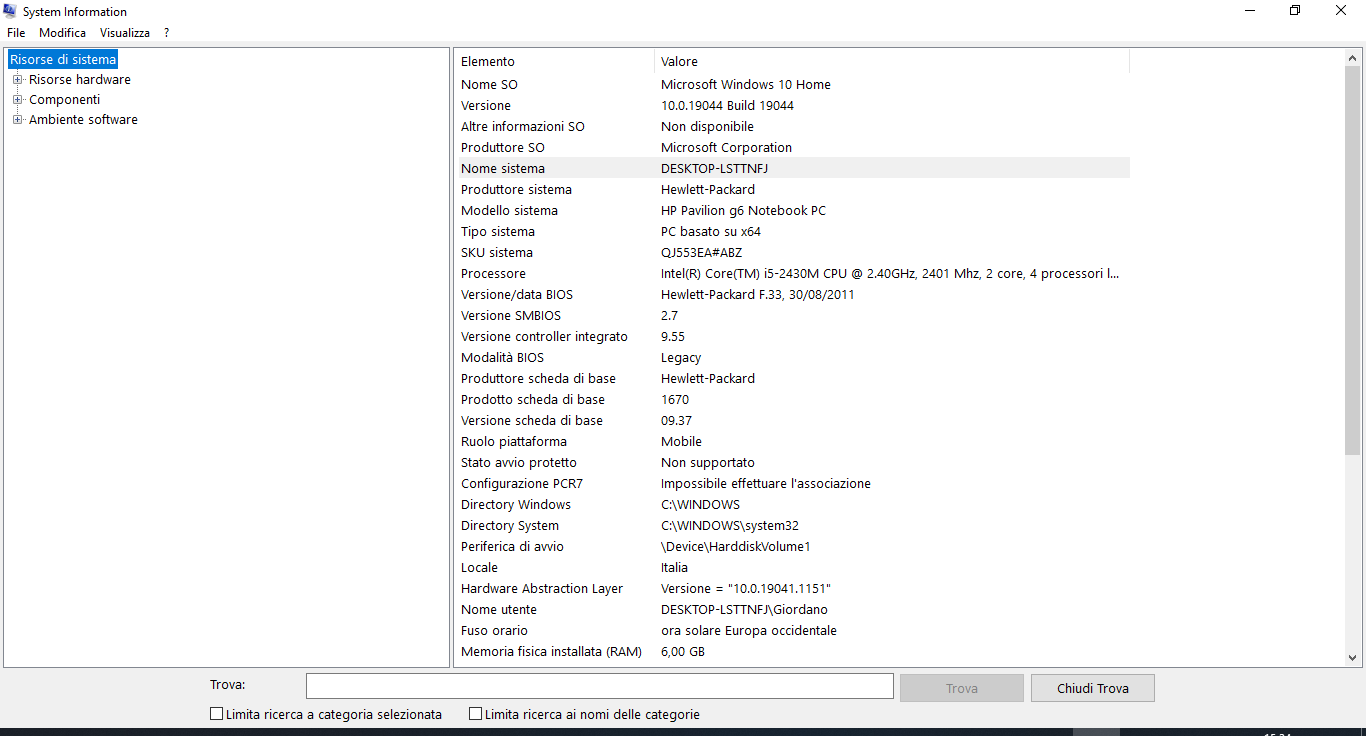Screen dimensions: 1366x736
Task: Click the Trova search button
Action: [x=962, y=688]
